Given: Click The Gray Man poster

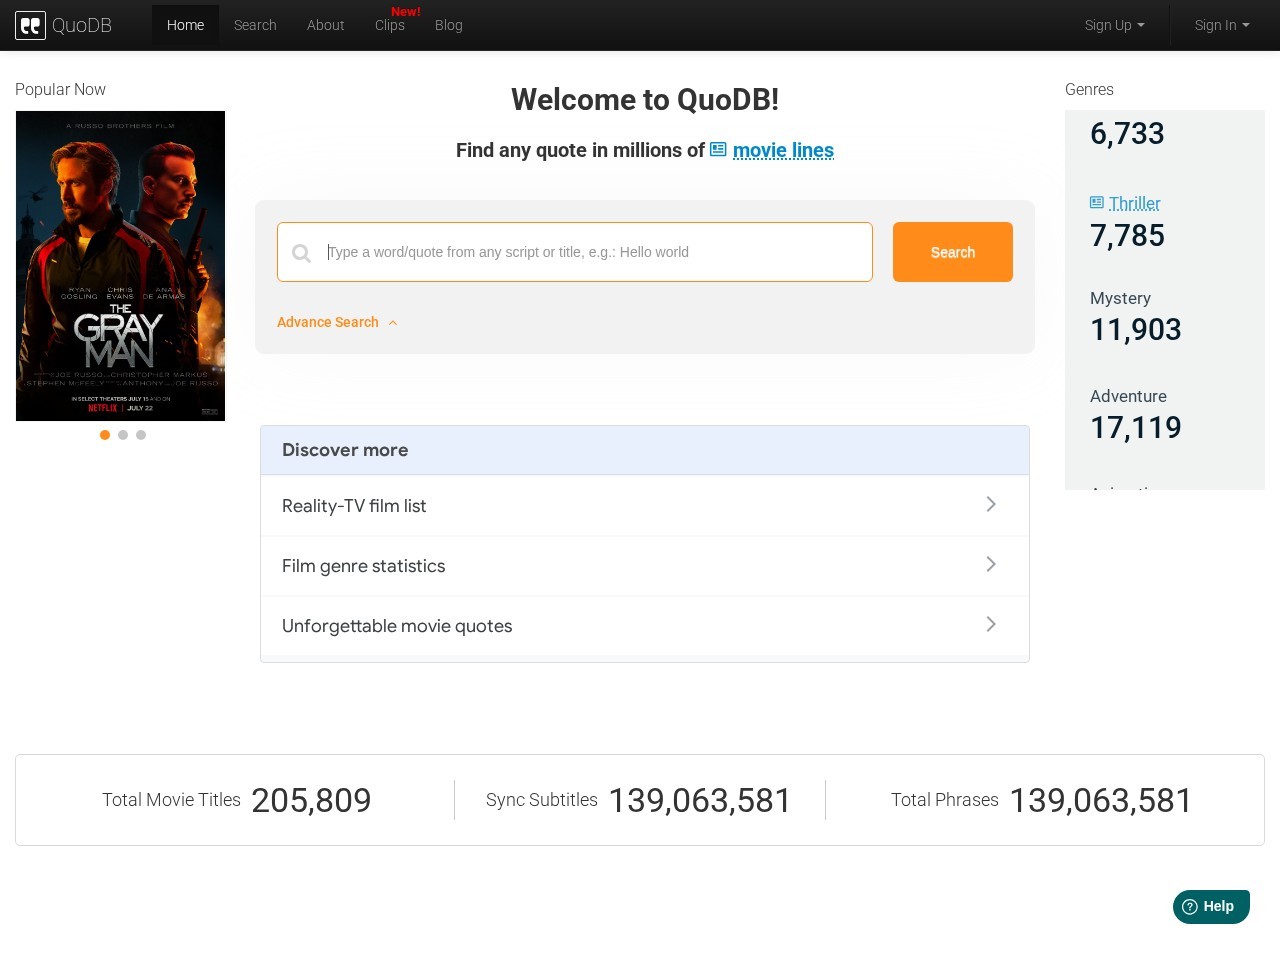Looking at the screenshot, I should click(x=120, y=266).
